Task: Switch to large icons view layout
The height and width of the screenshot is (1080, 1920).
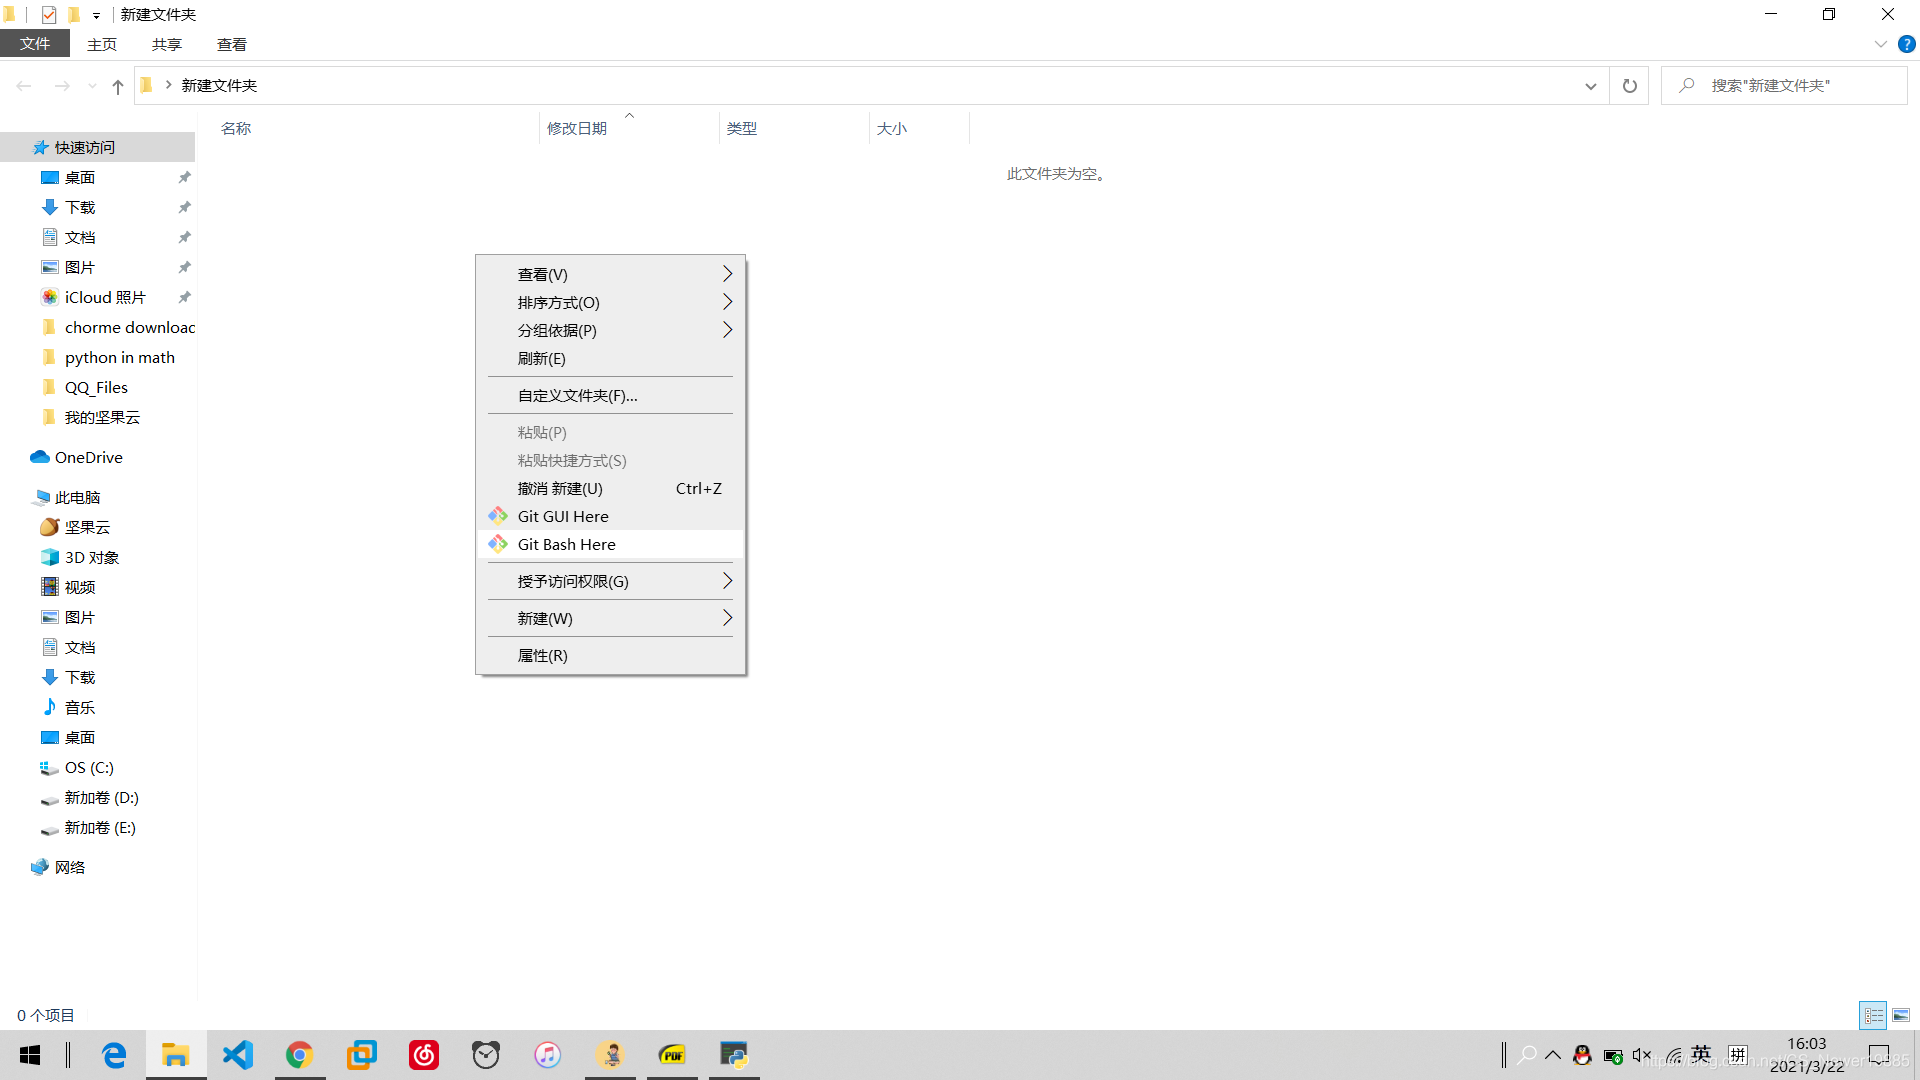Action: tap(1901, 1015)
